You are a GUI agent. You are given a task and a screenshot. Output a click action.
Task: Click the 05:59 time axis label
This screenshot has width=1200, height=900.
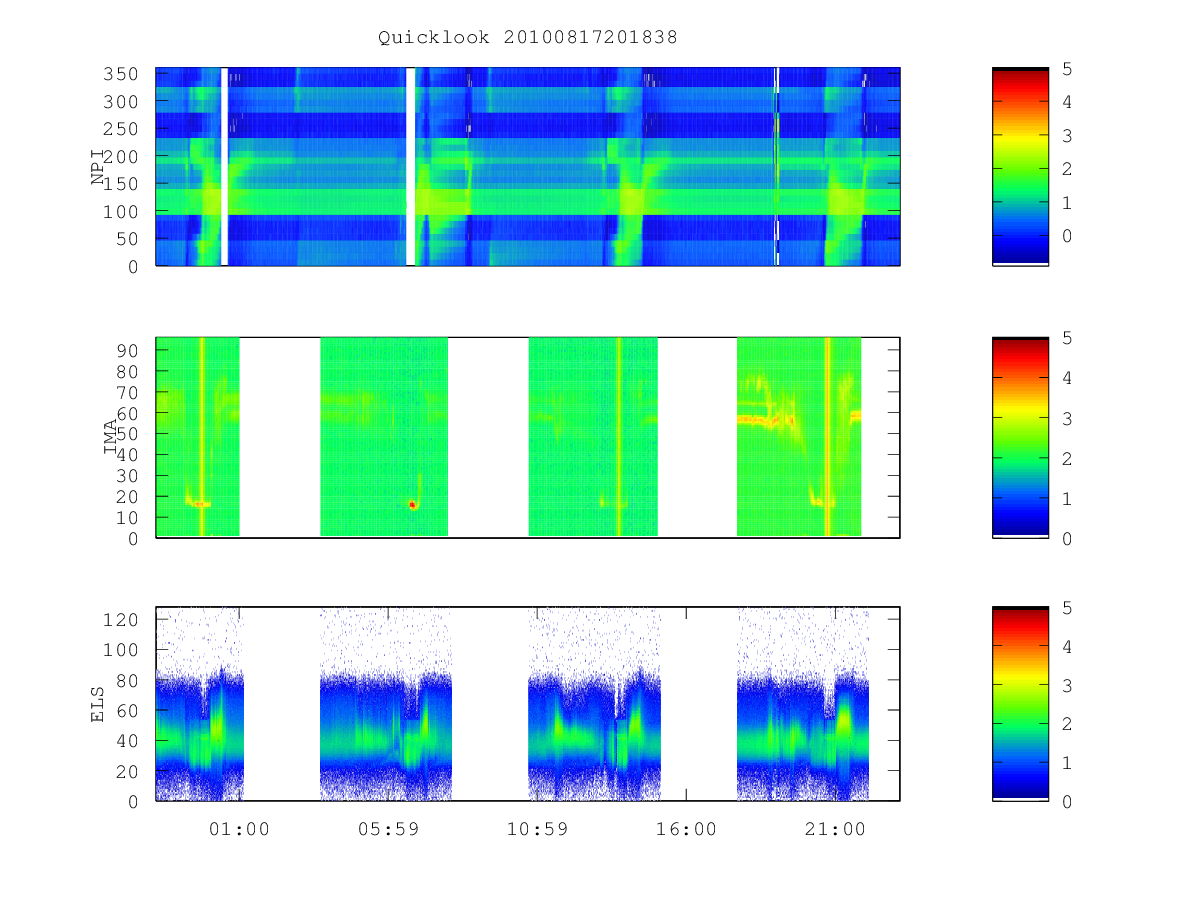[388, 829]
